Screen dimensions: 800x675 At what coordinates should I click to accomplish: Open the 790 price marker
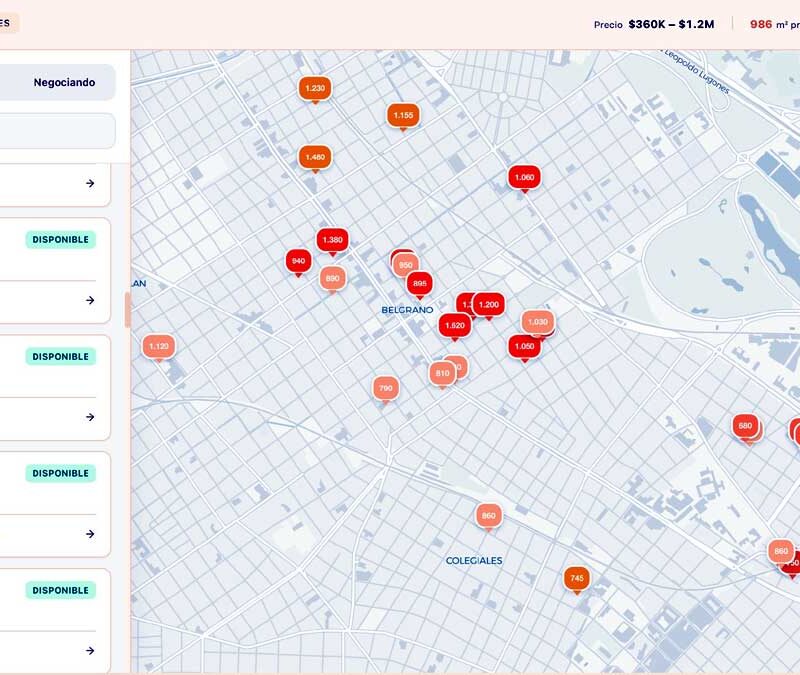(385, 388)
